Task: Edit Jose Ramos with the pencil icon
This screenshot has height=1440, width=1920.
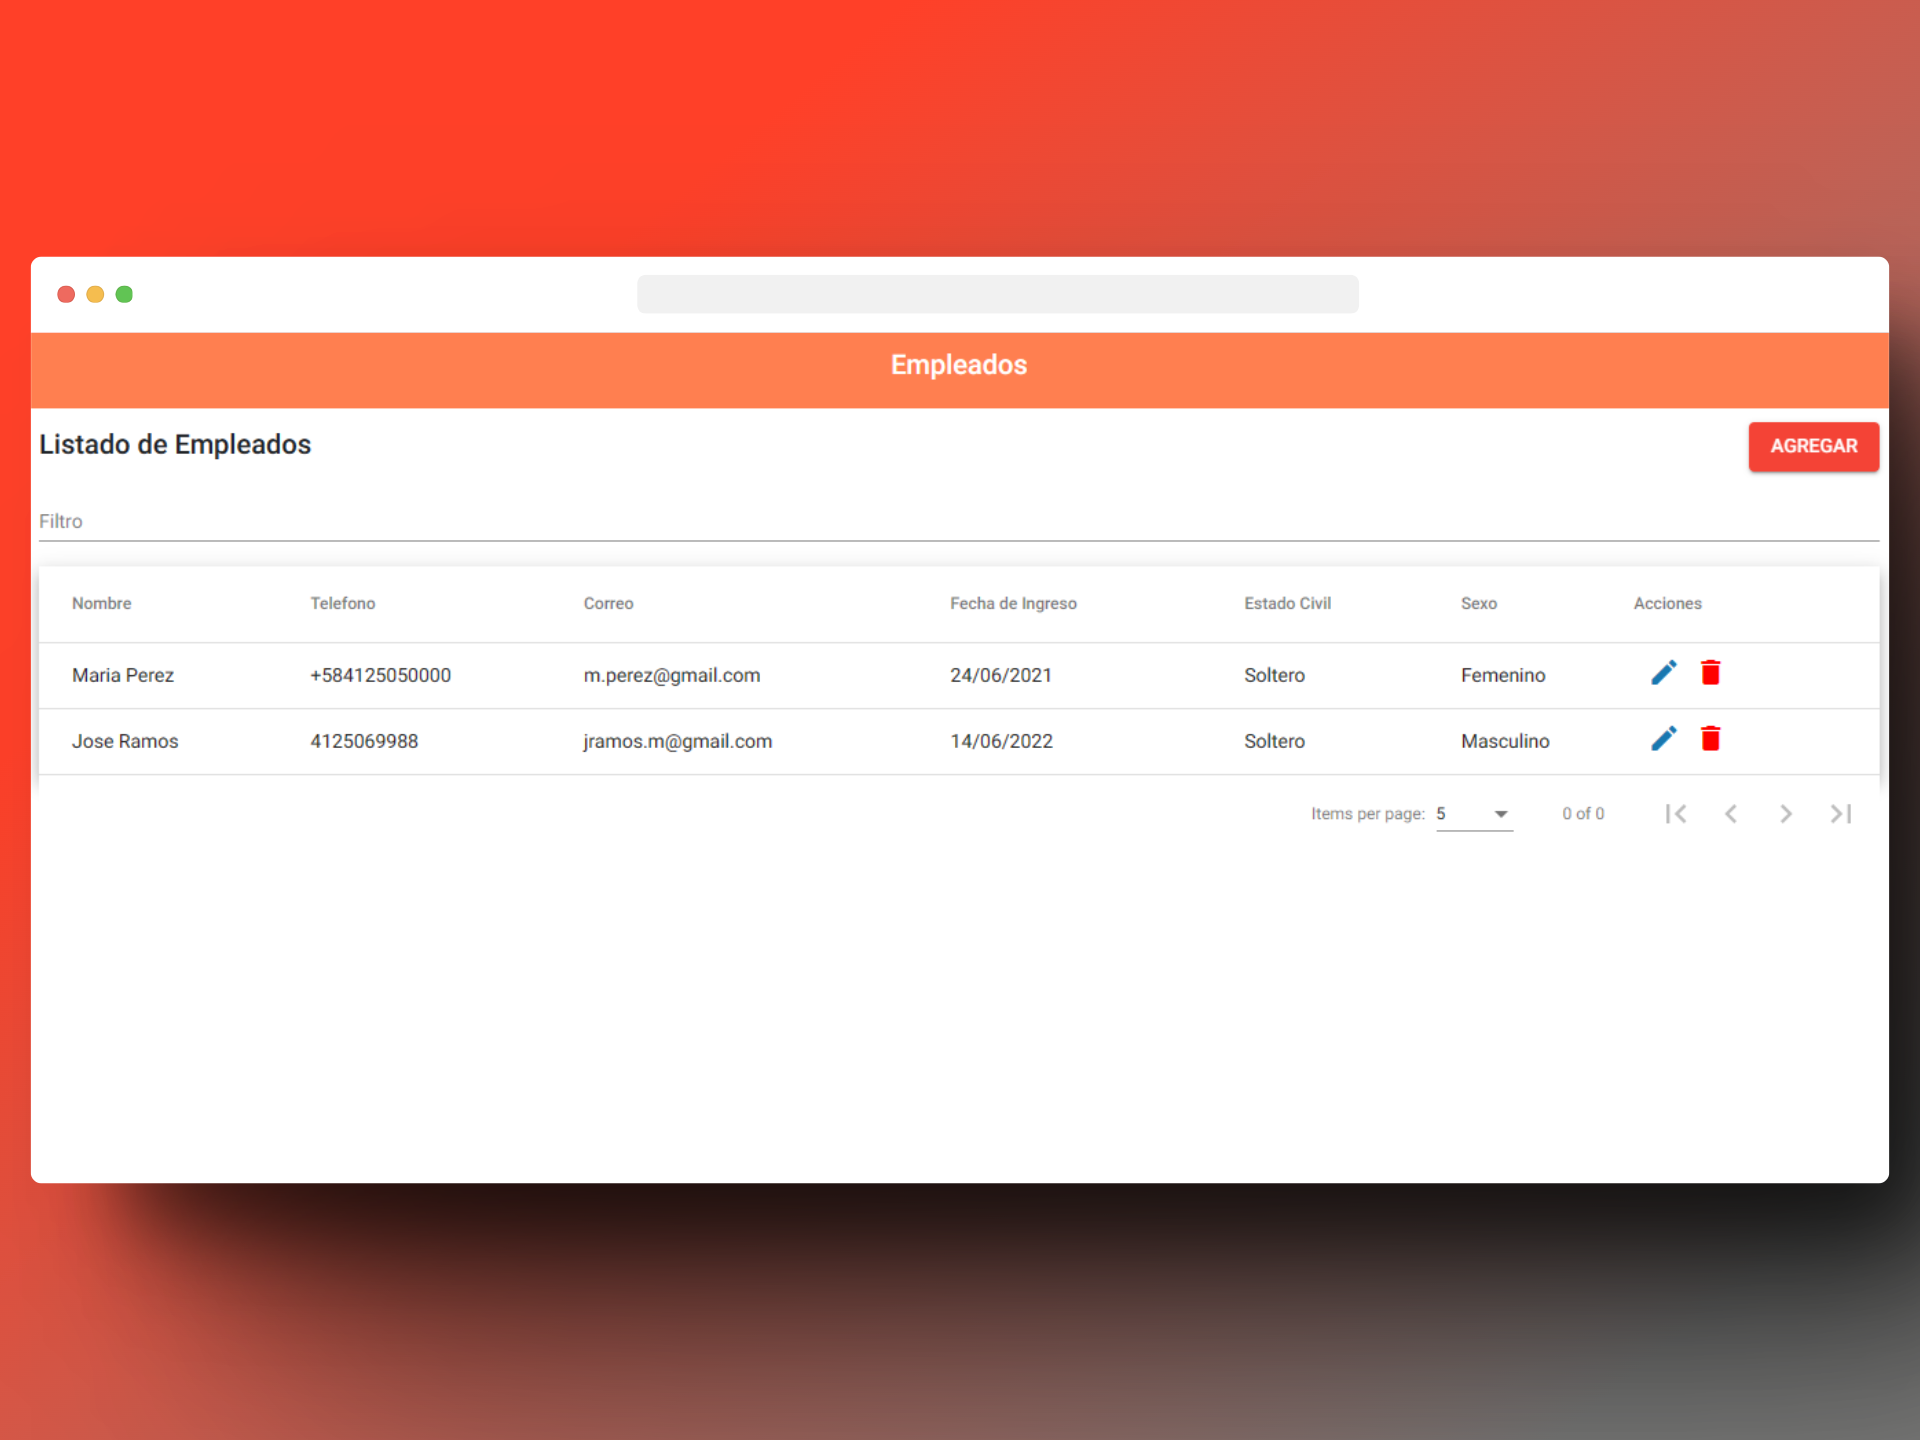Action: 1663,739
